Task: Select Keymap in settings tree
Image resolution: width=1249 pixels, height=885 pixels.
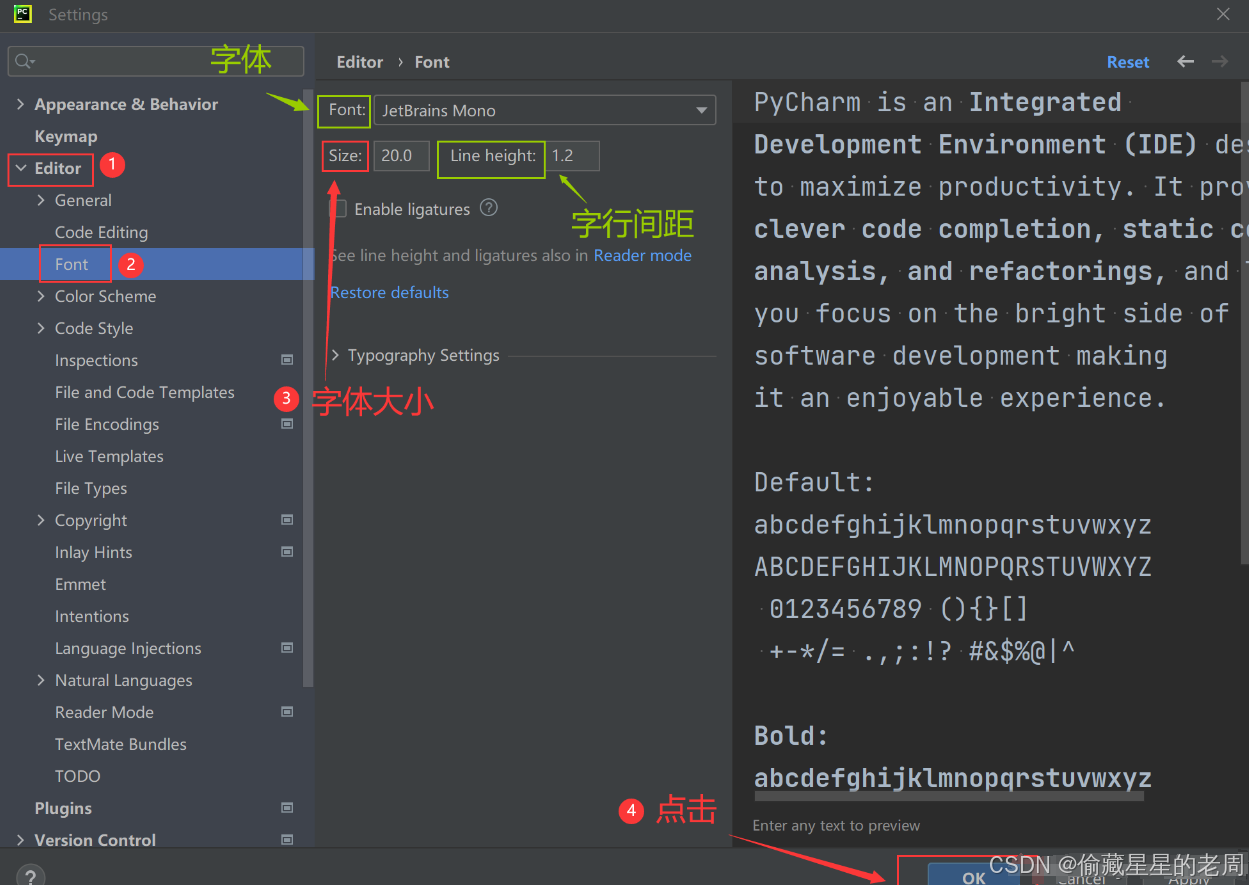Action: [66, 136]
